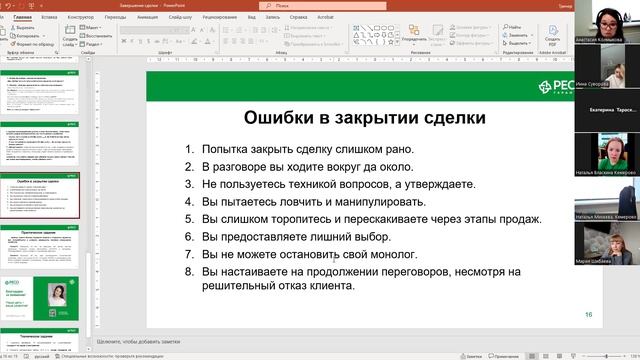Switch to Reading view icon in status bar
This screenshot has height=360, width=640.
(x=560, y=356)
